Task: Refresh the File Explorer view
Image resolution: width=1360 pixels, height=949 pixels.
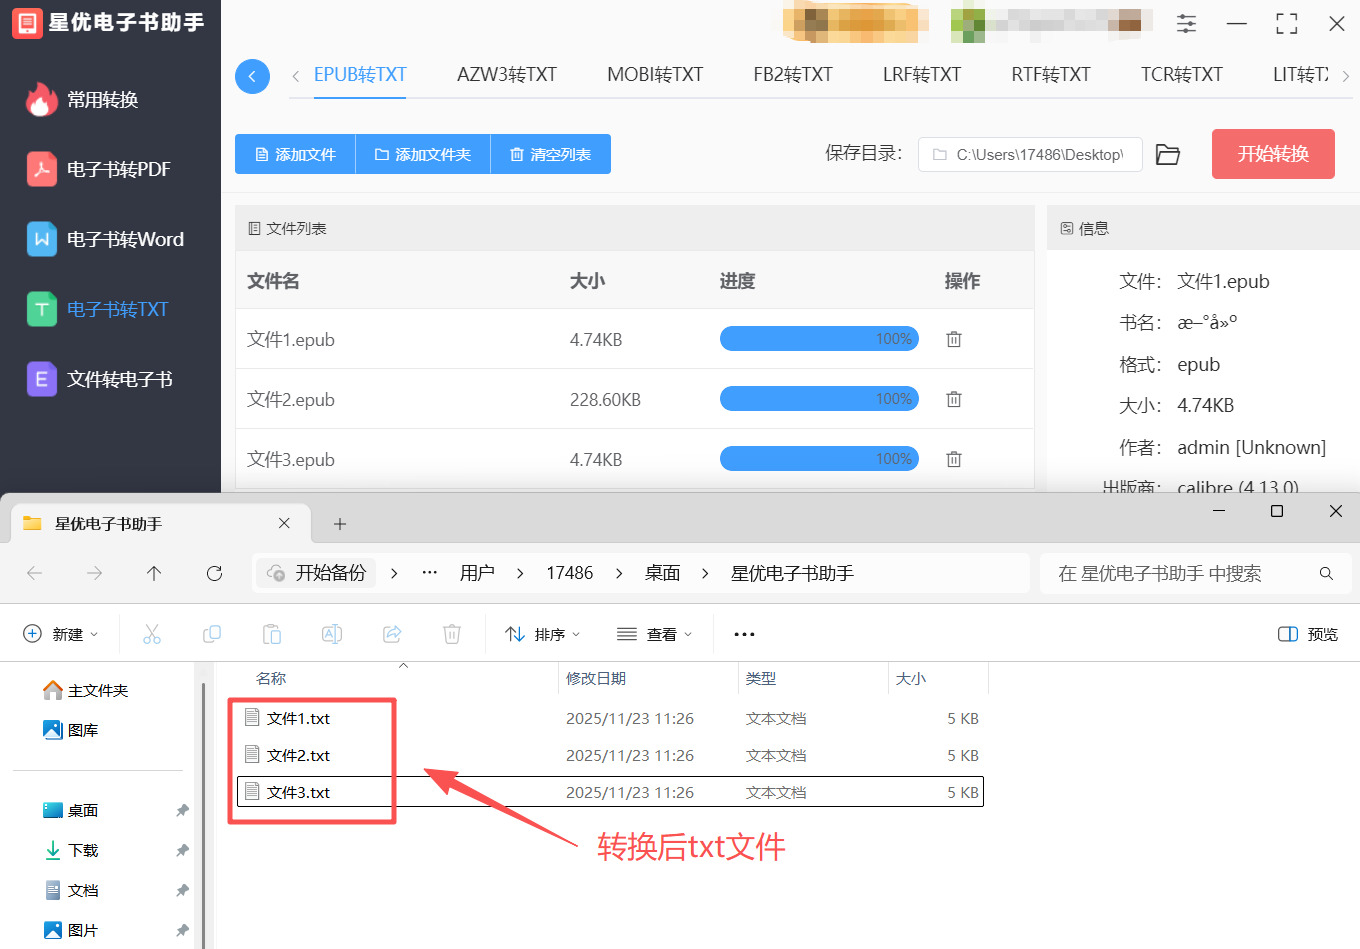Action: [x=213, y=572]
